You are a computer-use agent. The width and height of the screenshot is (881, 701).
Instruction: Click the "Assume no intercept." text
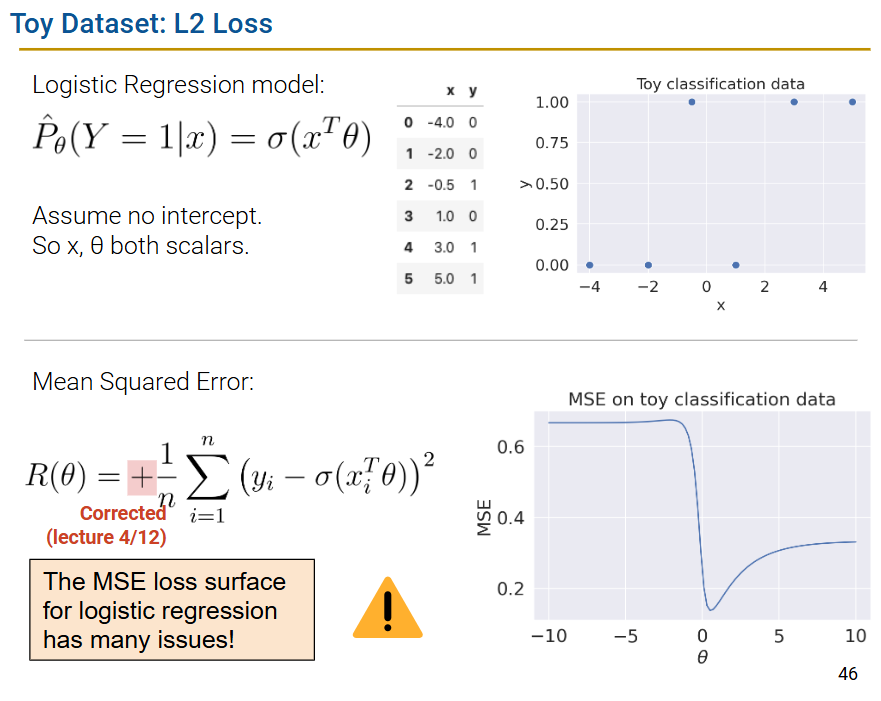coord(147,215)
